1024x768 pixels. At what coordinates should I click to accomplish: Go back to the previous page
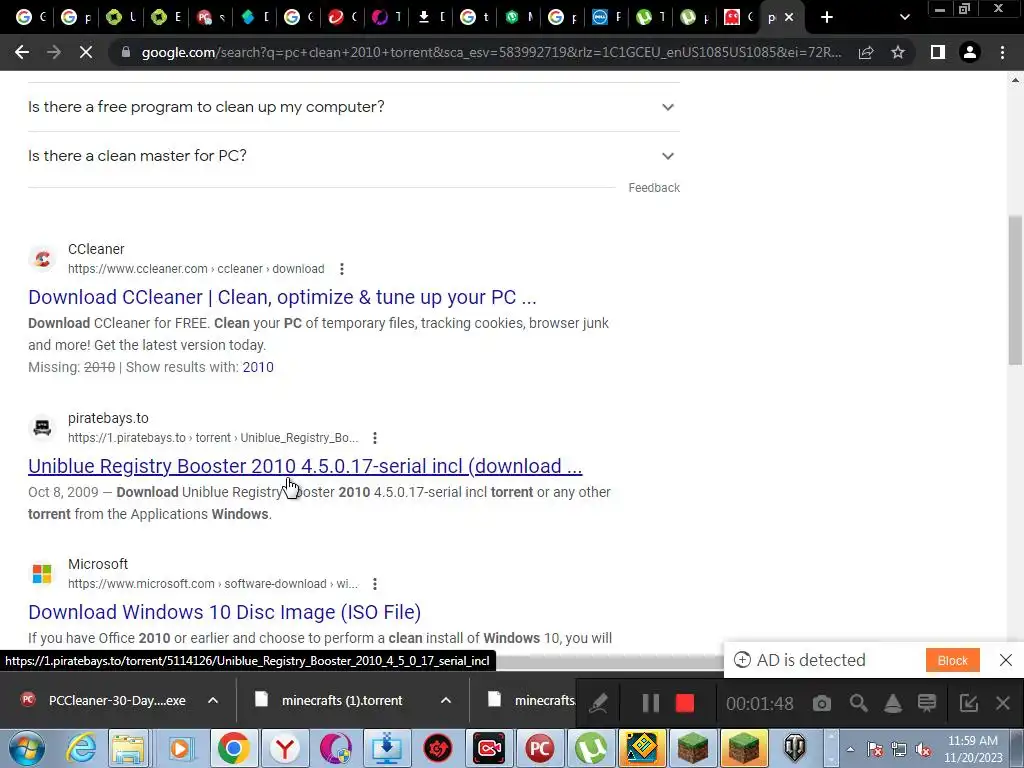[22, 52]
